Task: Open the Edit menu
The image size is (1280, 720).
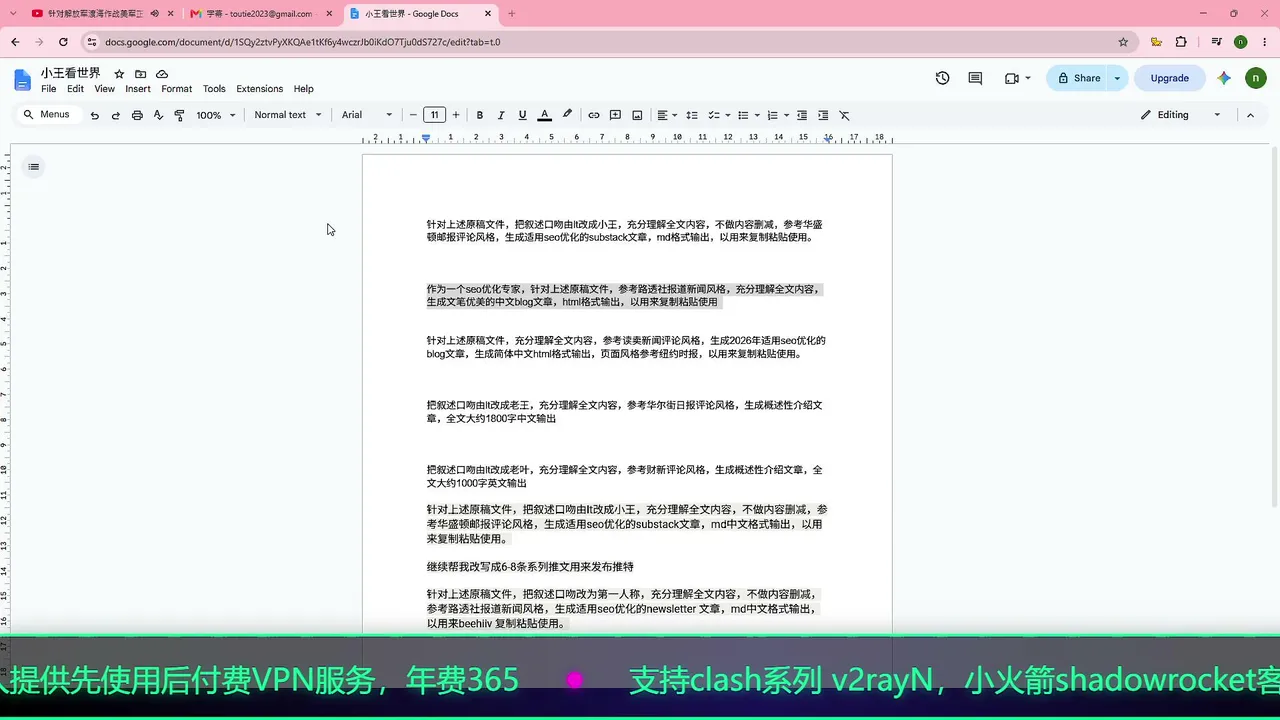Action: (x=75, y=89)
